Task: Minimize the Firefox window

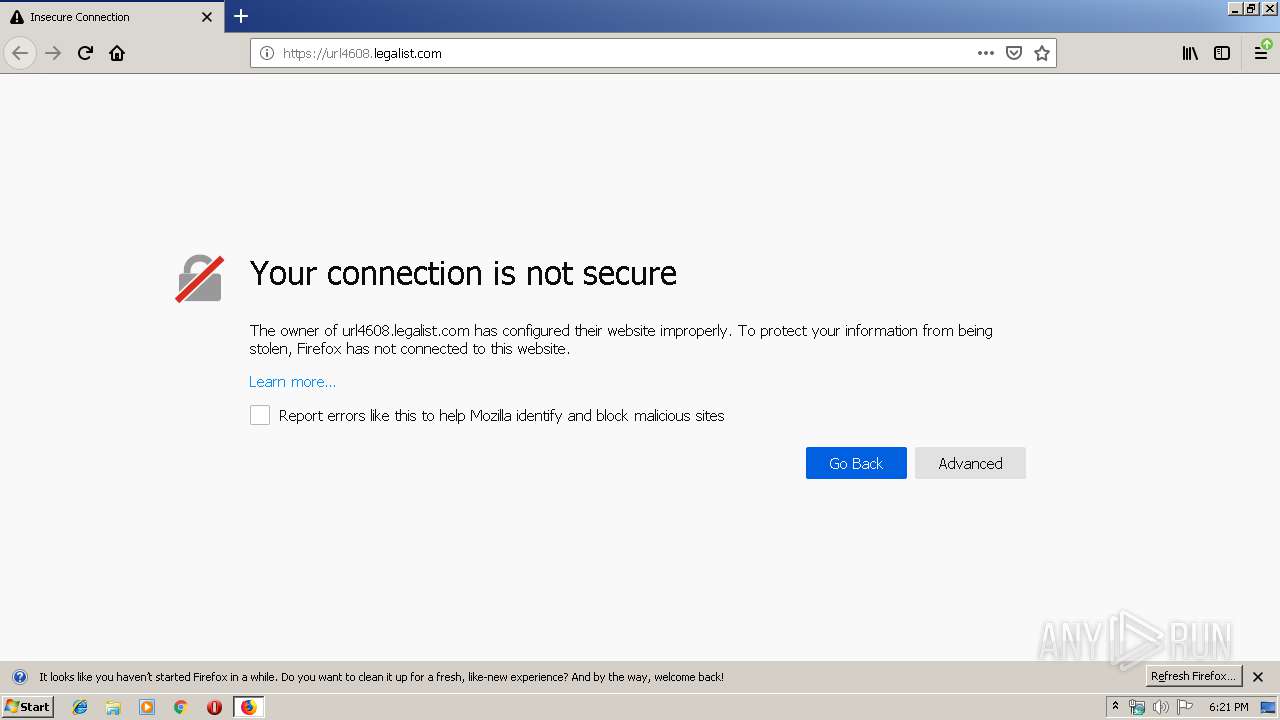Action: click(1235, 8)
